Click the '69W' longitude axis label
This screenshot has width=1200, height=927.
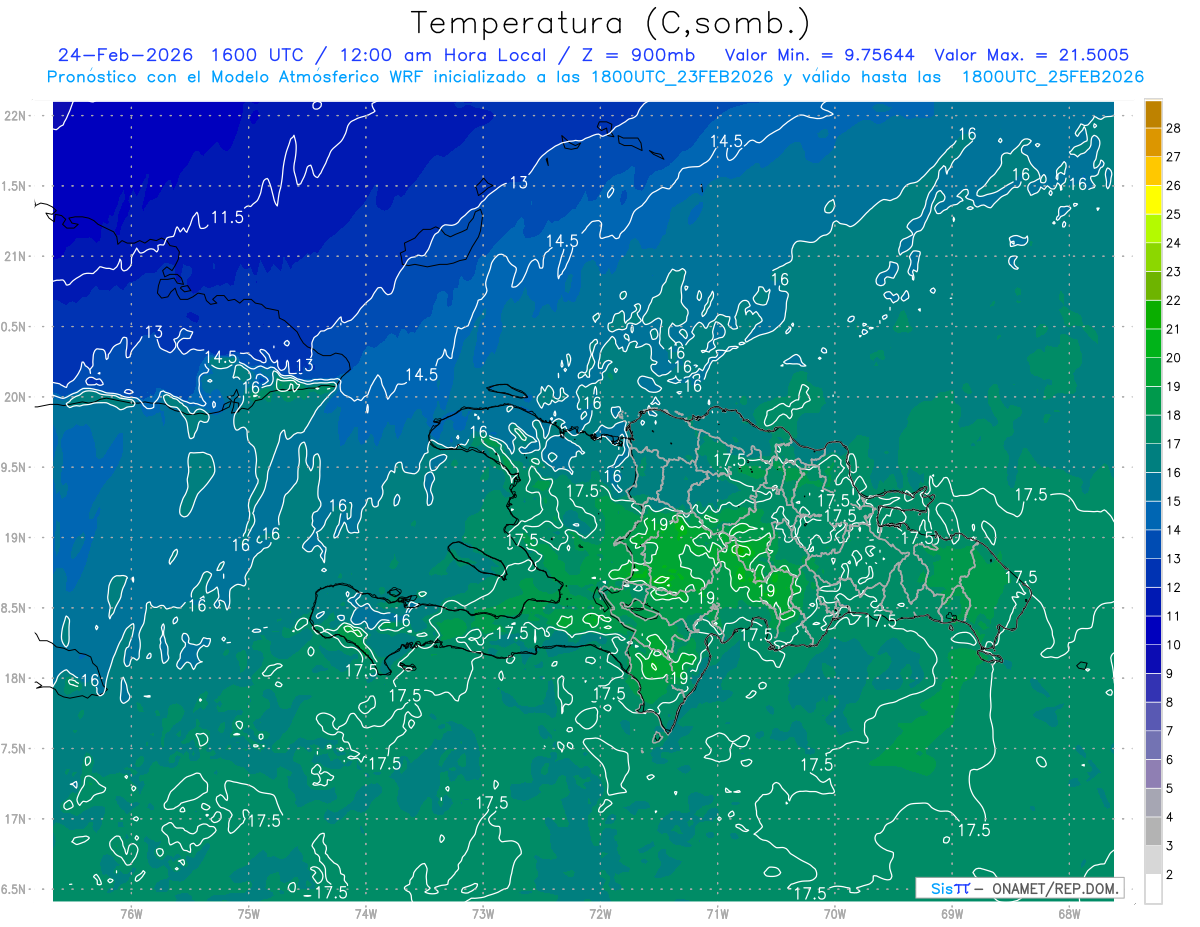(x=952, y=913)
